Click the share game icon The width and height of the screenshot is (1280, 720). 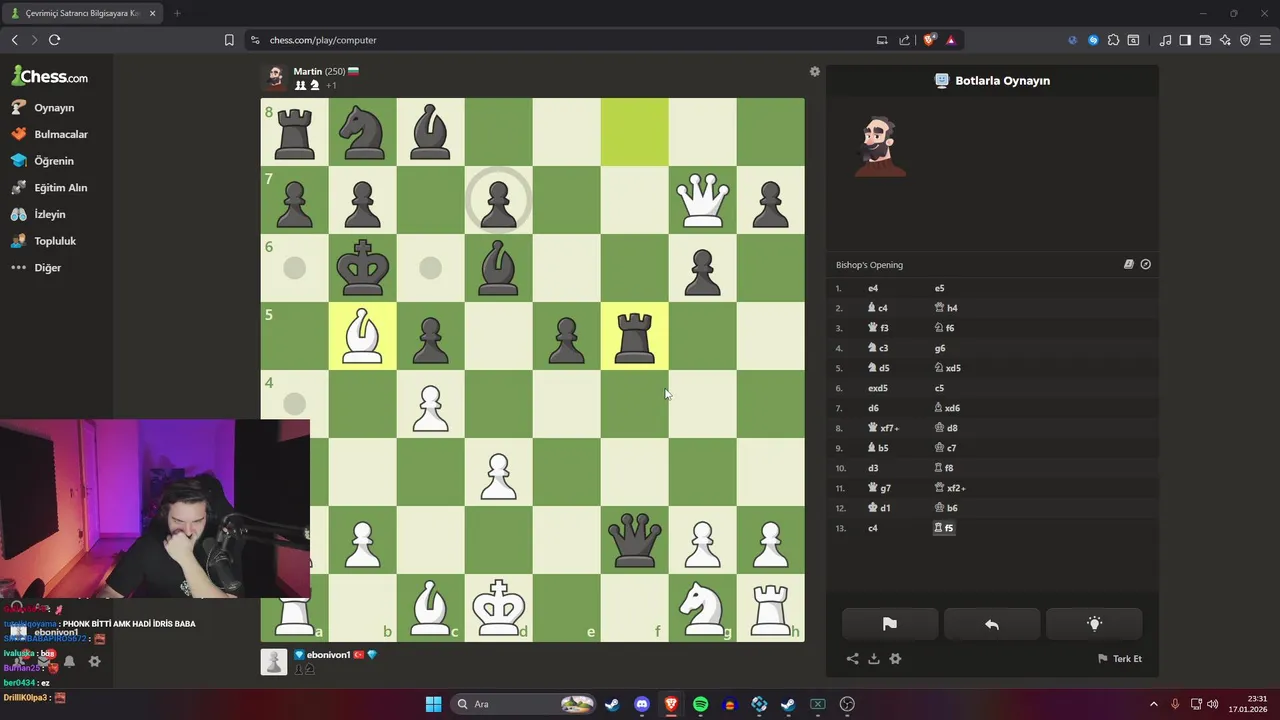point(852,659)
